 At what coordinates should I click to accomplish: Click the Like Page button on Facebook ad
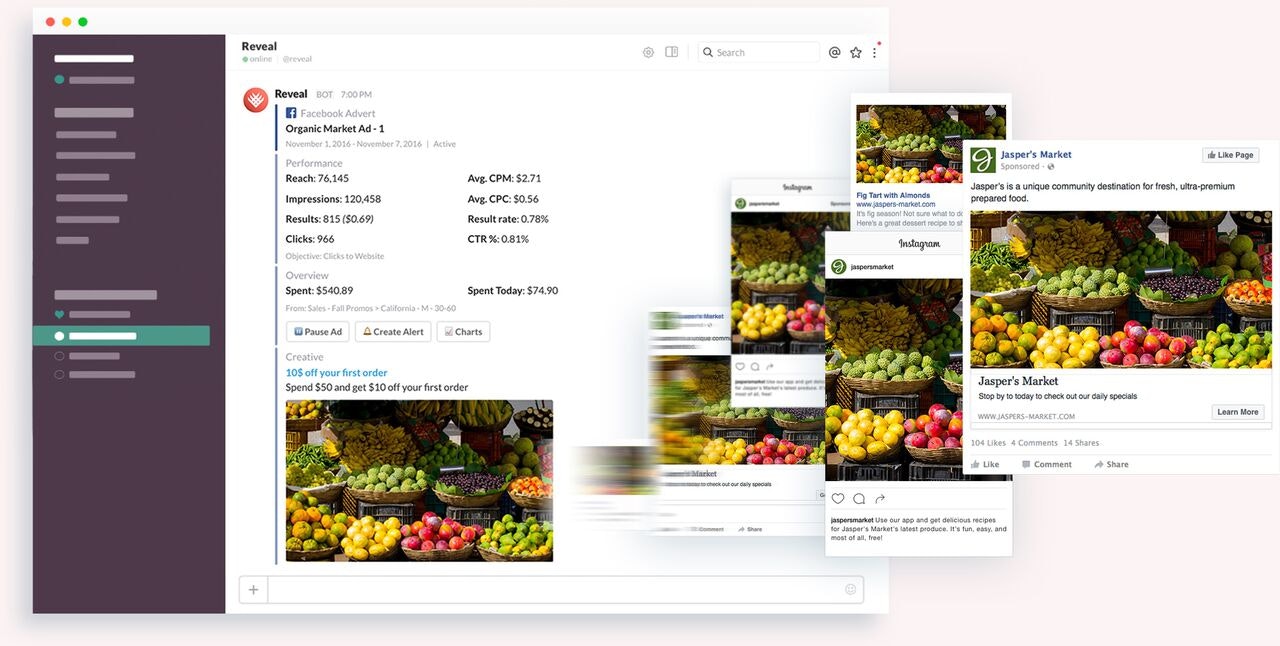[1230, 155]
